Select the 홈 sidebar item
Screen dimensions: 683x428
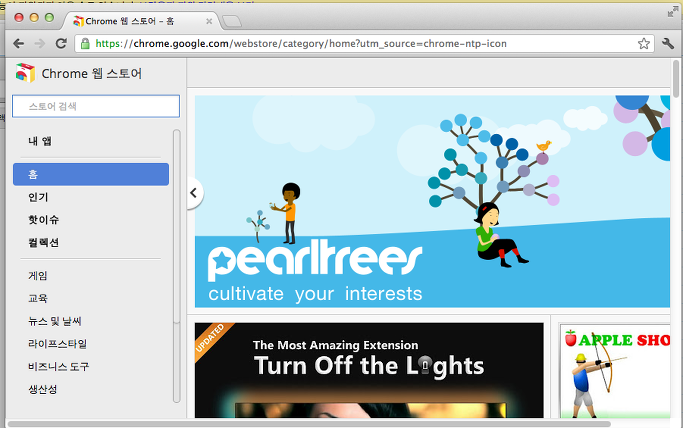91,174
